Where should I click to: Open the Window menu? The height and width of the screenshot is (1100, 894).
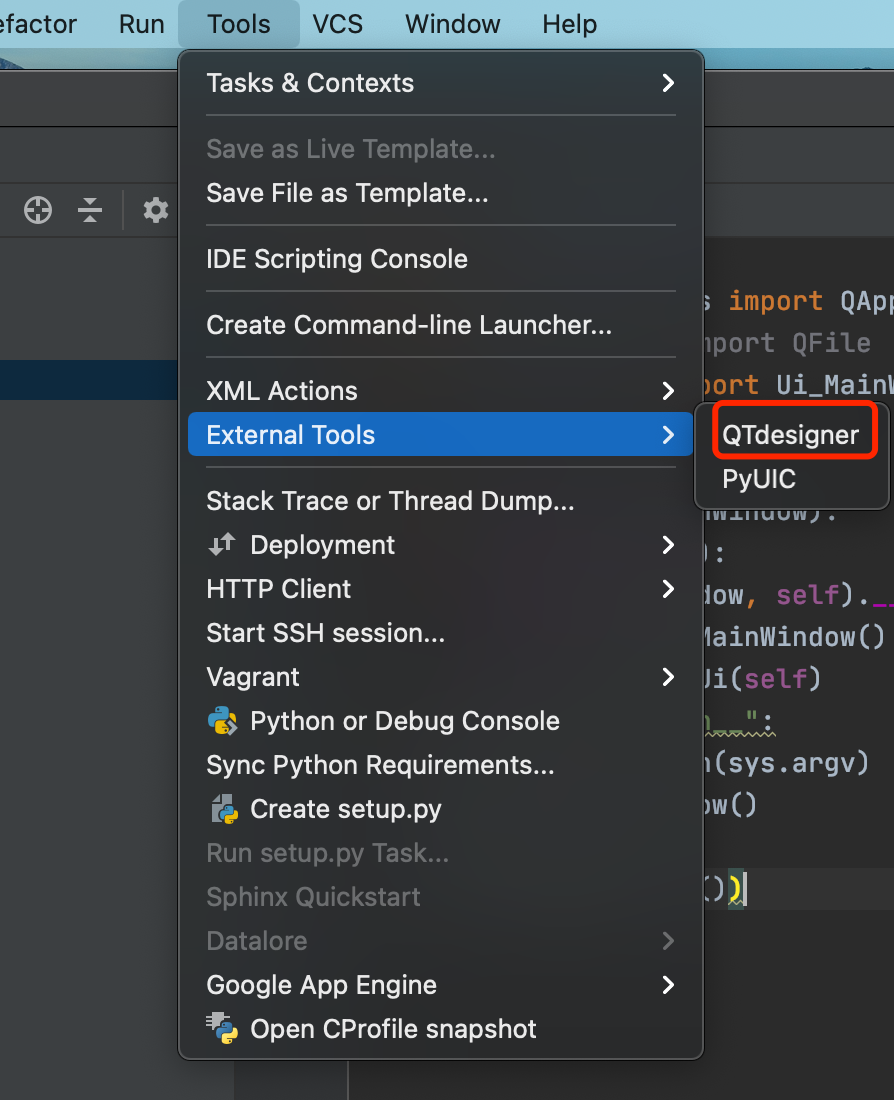pos(453,24)
